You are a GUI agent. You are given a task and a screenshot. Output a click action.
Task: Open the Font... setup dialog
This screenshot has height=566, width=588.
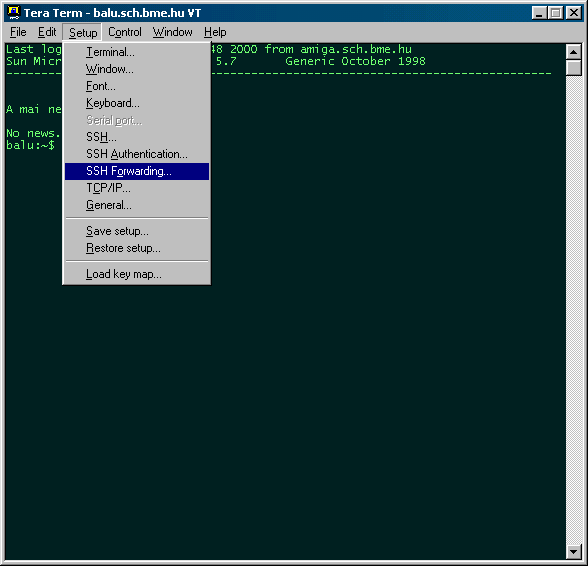click(137, 86)
